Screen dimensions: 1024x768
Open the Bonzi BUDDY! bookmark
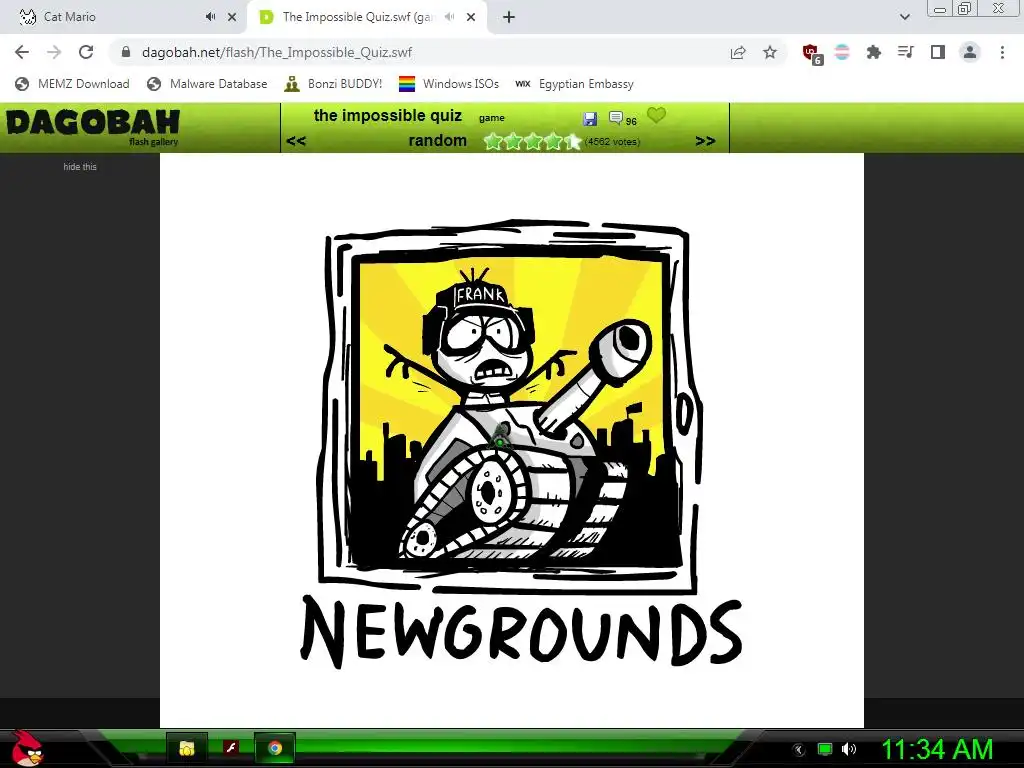(x=333, y=84)
